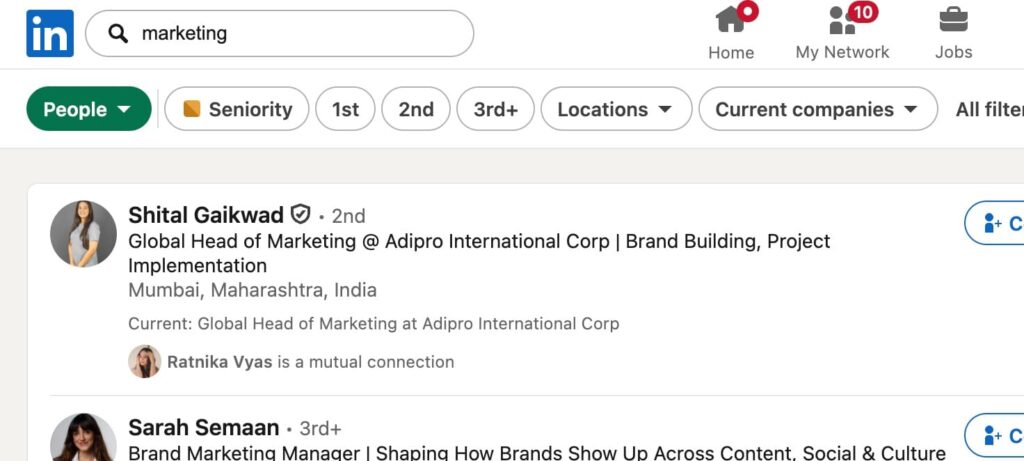
Task: Open the All filters panel
Action: [989, 109]
